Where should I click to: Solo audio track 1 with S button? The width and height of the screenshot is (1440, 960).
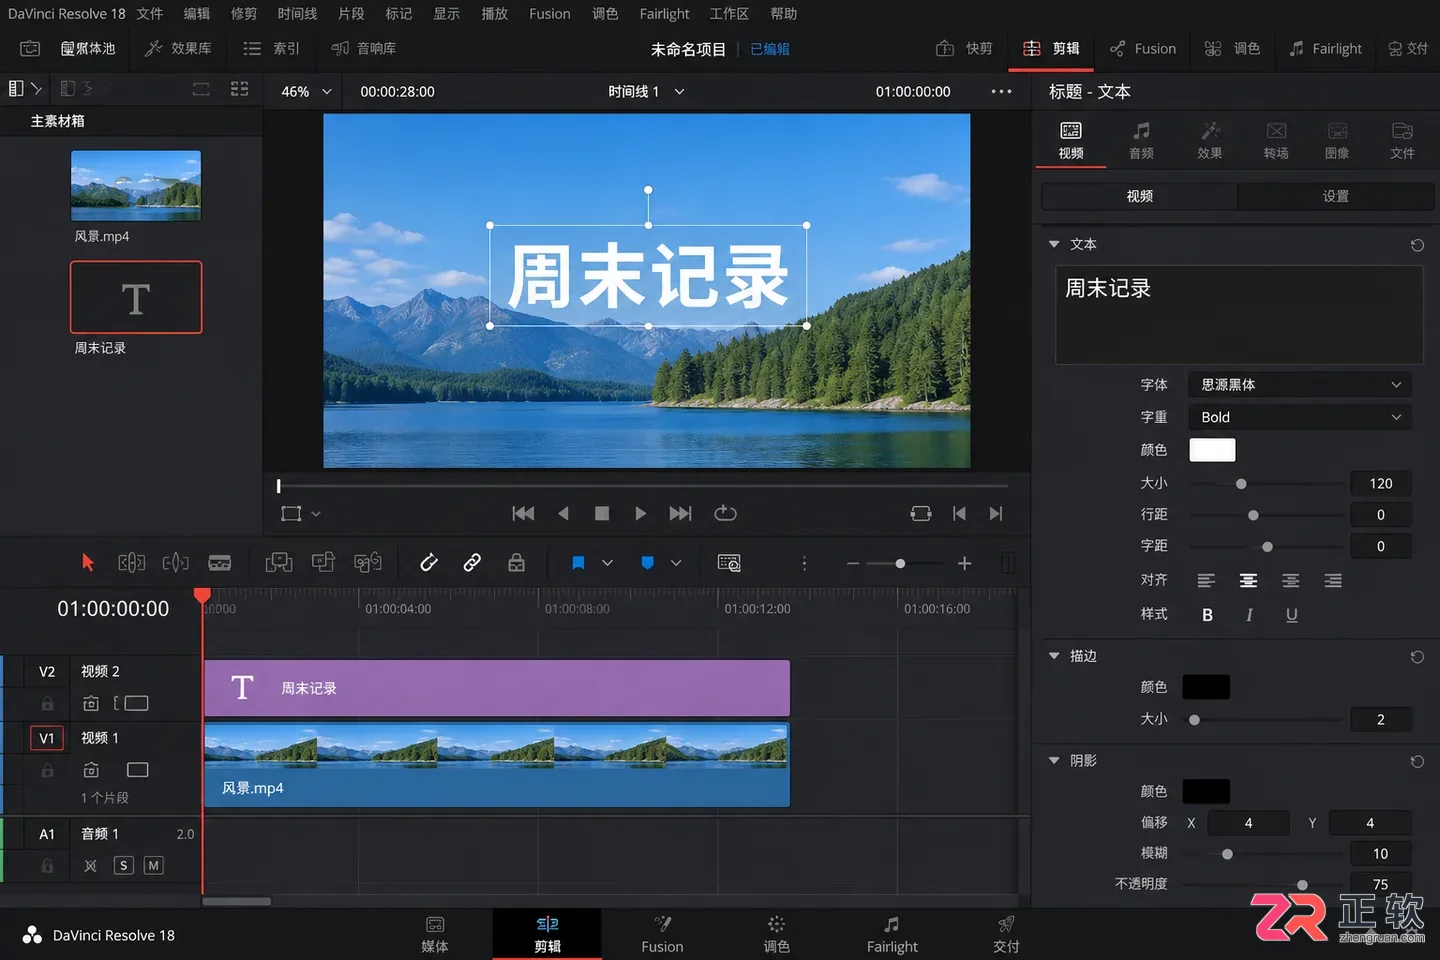coord(124,866)
